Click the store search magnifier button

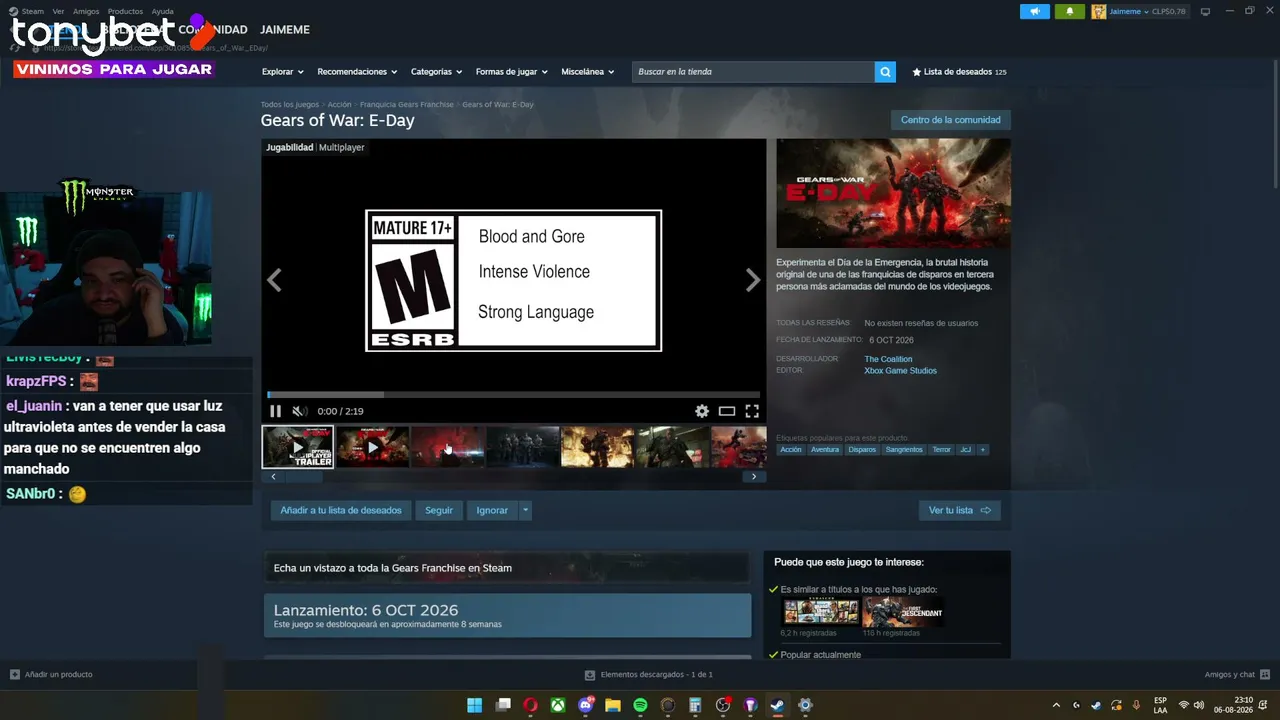(885, 72)
